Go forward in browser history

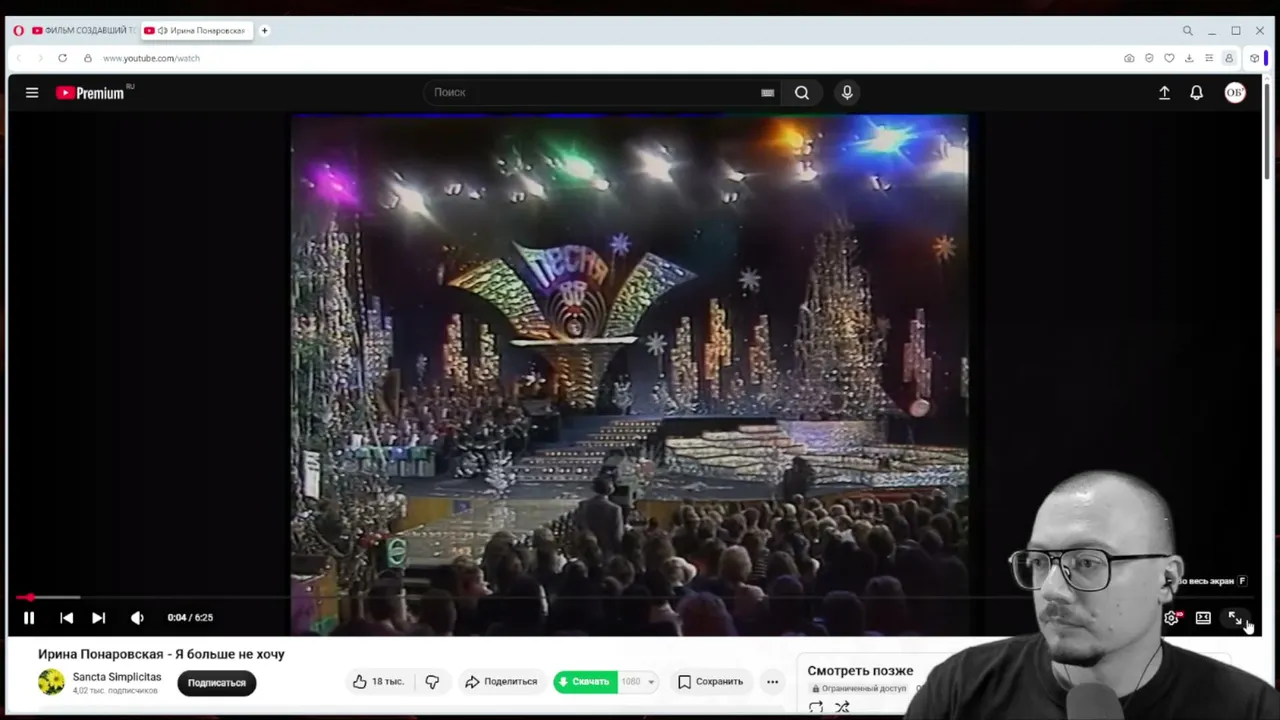click(x=40, y=58)
